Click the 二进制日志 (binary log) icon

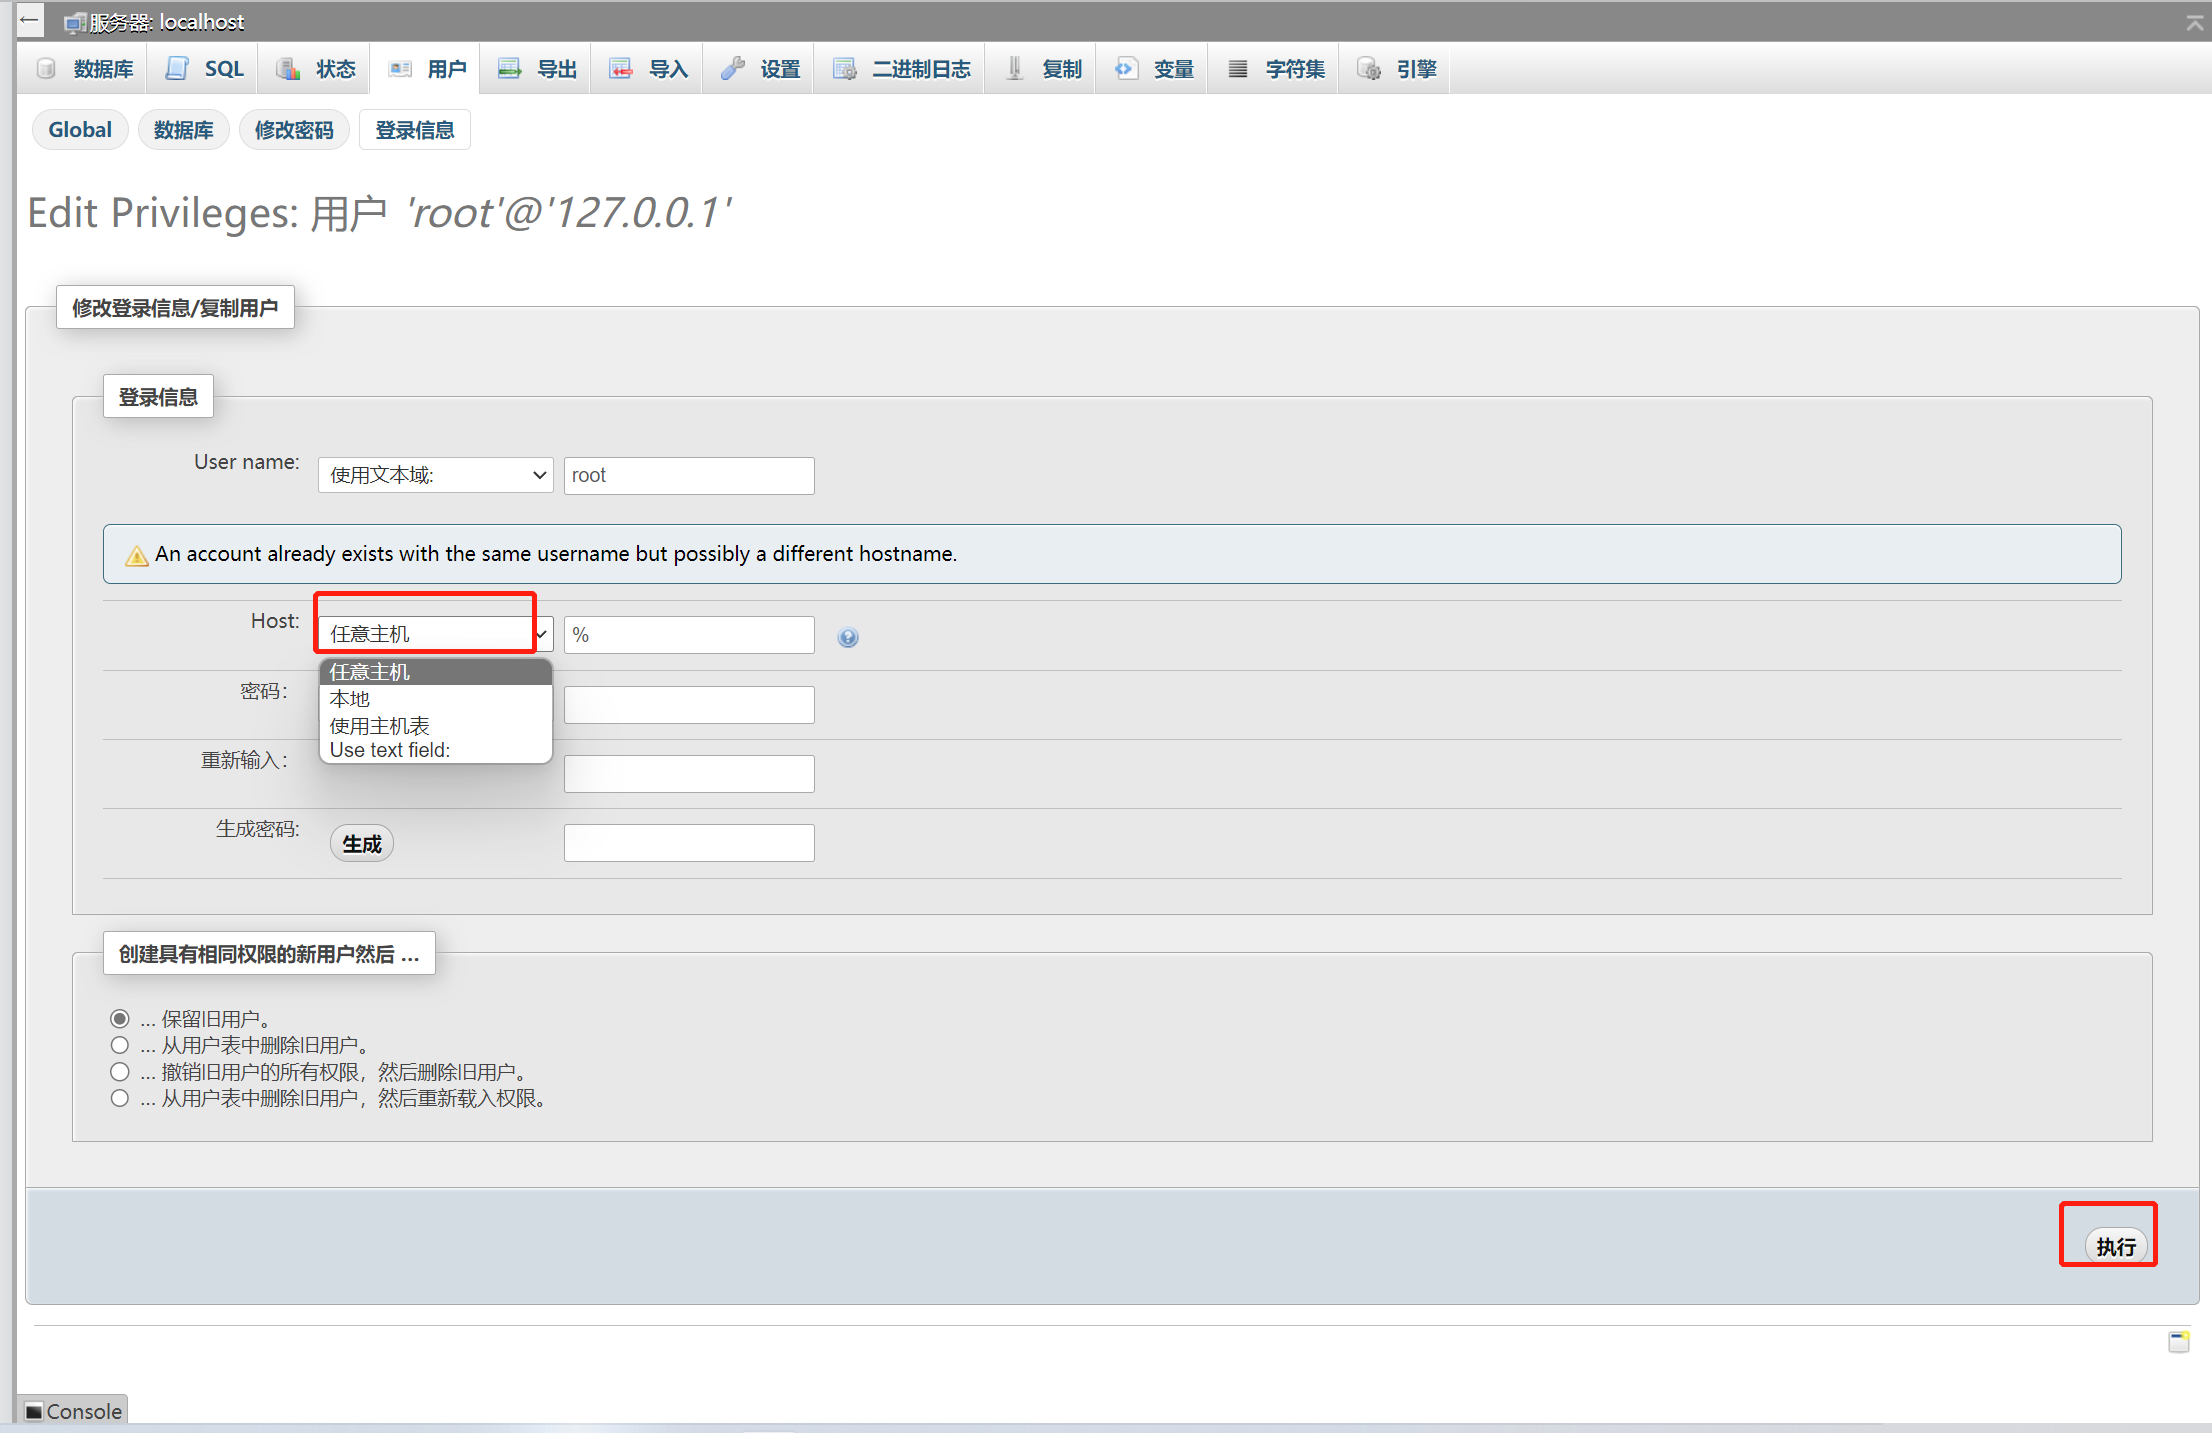tap(845, 69)
